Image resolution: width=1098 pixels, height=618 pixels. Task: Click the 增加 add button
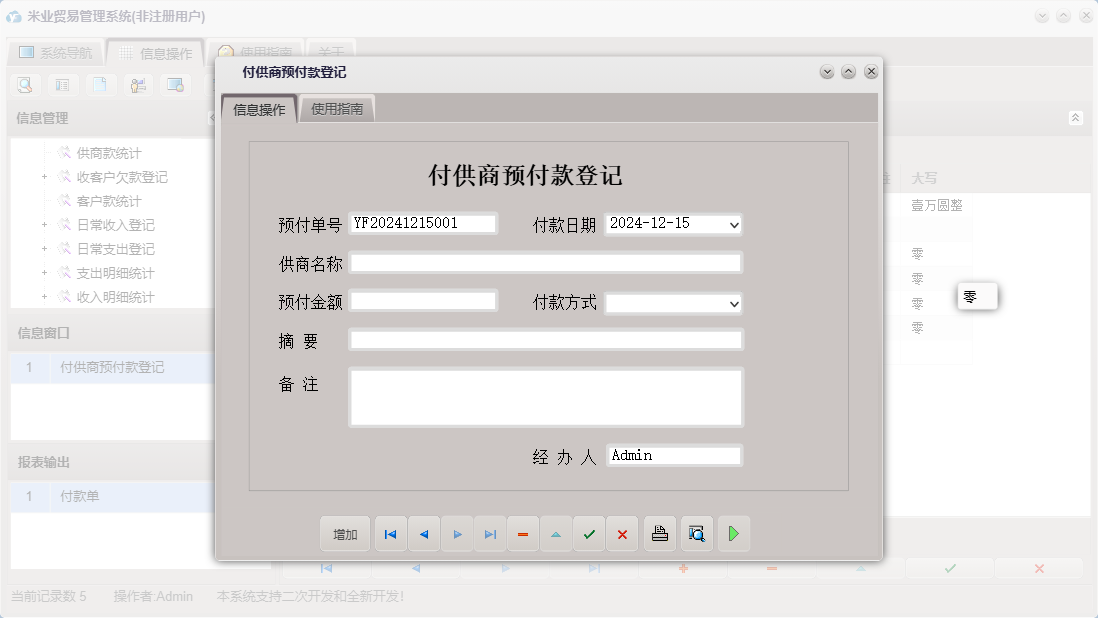(x=344, y=533)
